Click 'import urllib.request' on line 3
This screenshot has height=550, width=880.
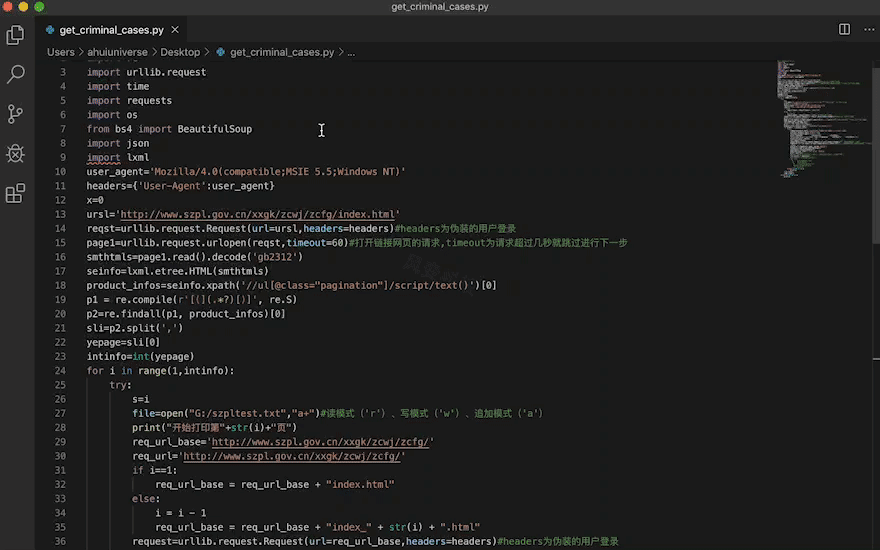pos(146,72)
